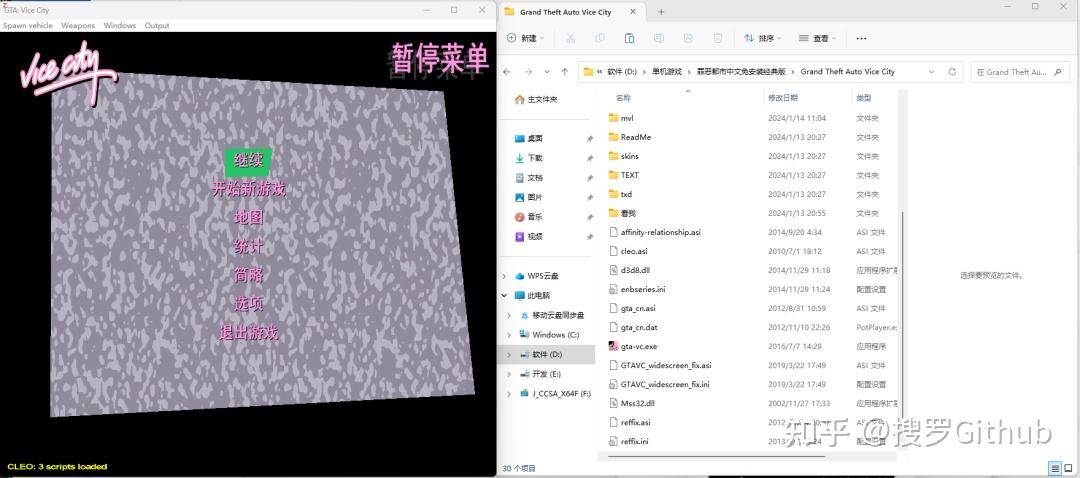Click the 软件 (D:) breadcrumb segment

click(622, 72)
